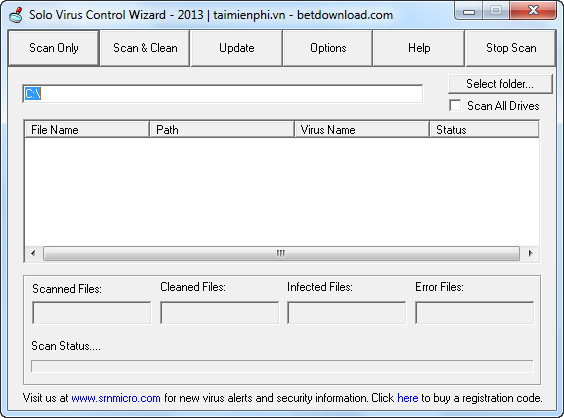Screen dimensions: 564x418
Task: Click the 'Scan Status....' label
Action: tap(66, 346)
